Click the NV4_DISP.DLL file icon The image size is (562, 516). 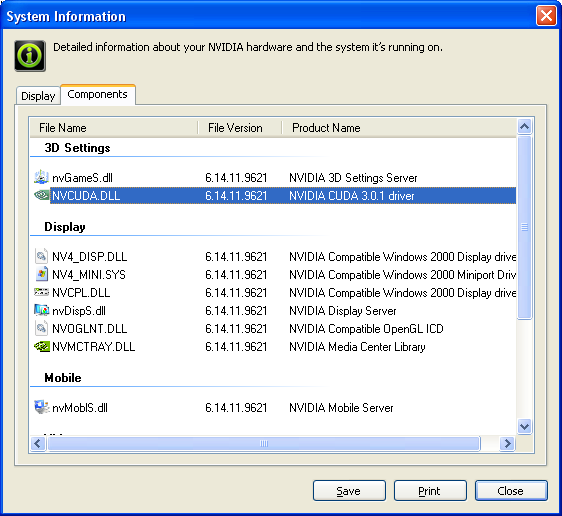tap(41, 257)
